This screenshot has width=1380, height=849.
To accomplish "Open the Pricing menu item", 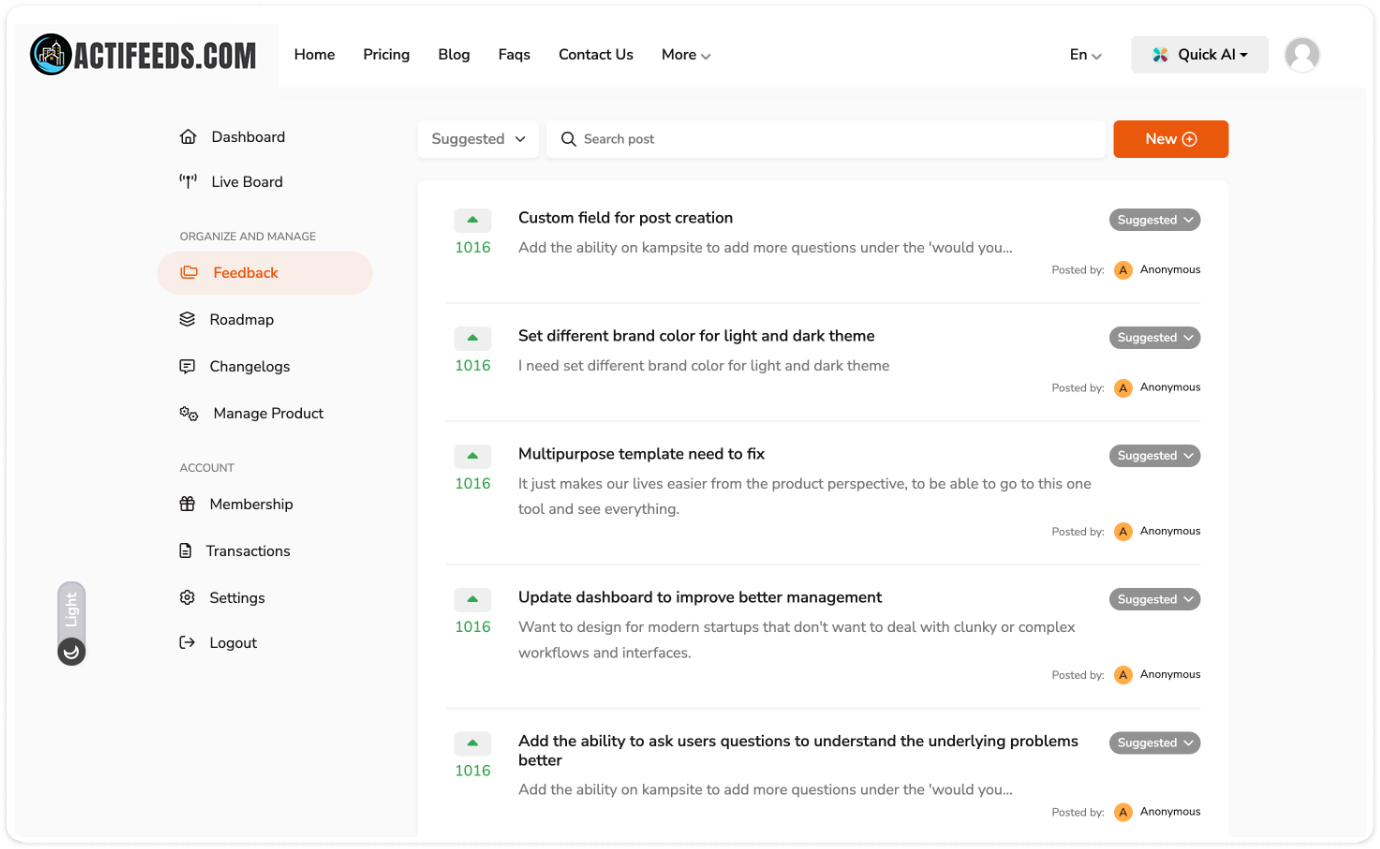I will coord(386,55).
